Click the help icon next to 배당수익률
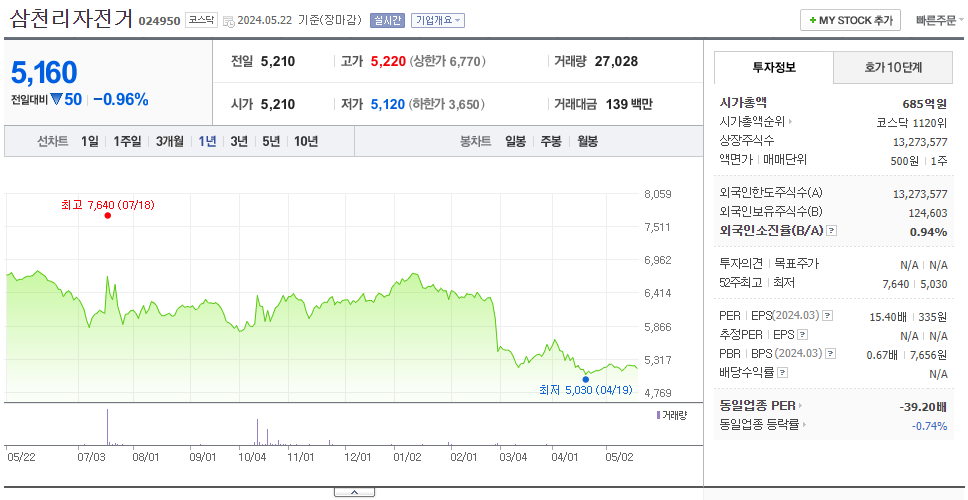The height and width of the screenshot is (500, 968). point(783,373)
